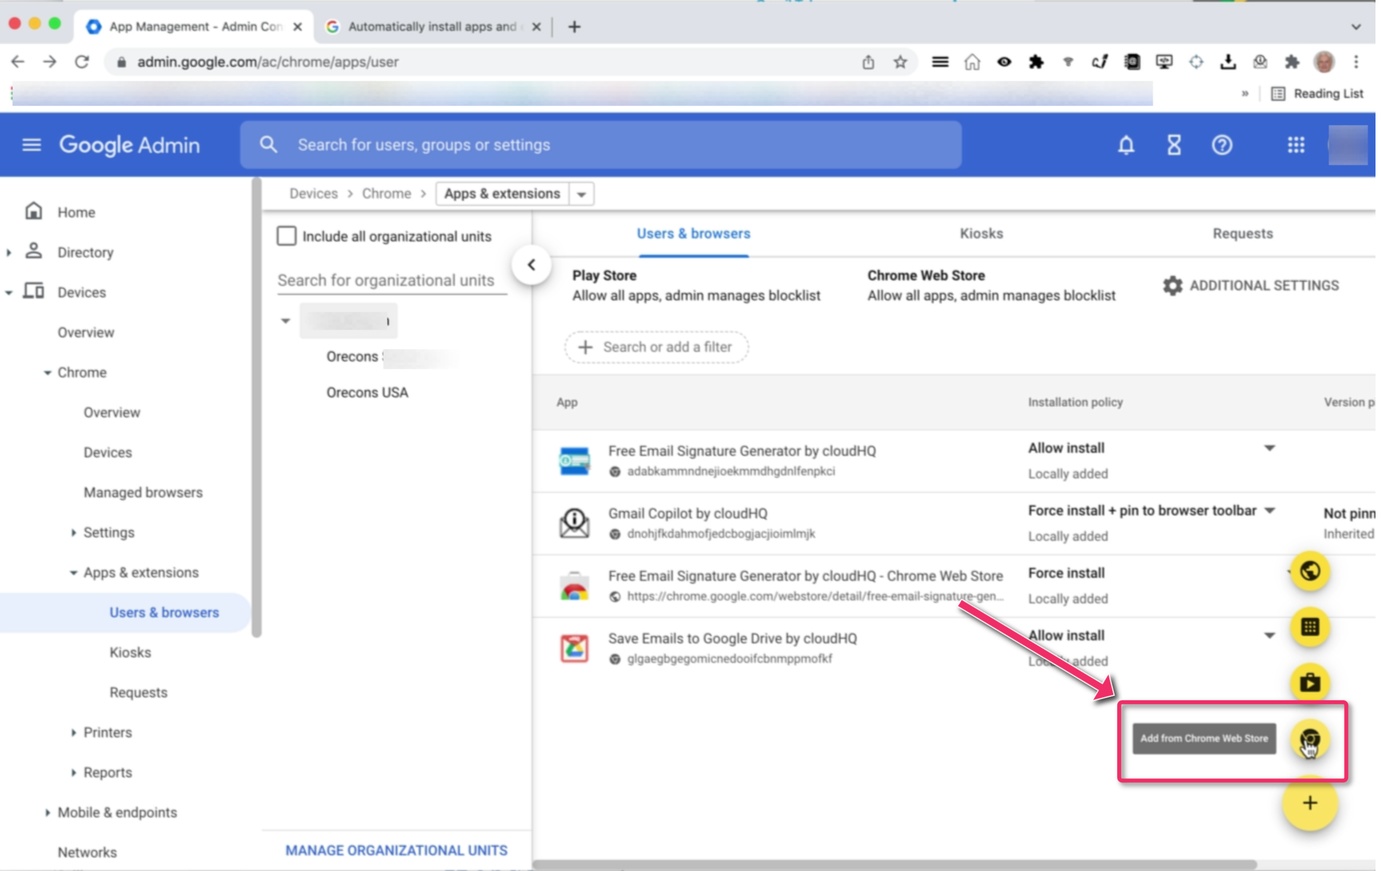The height and width of the screenshot is (871, 1383).
Task: Open the Chrome three-dot menu
Action: 1356,62
